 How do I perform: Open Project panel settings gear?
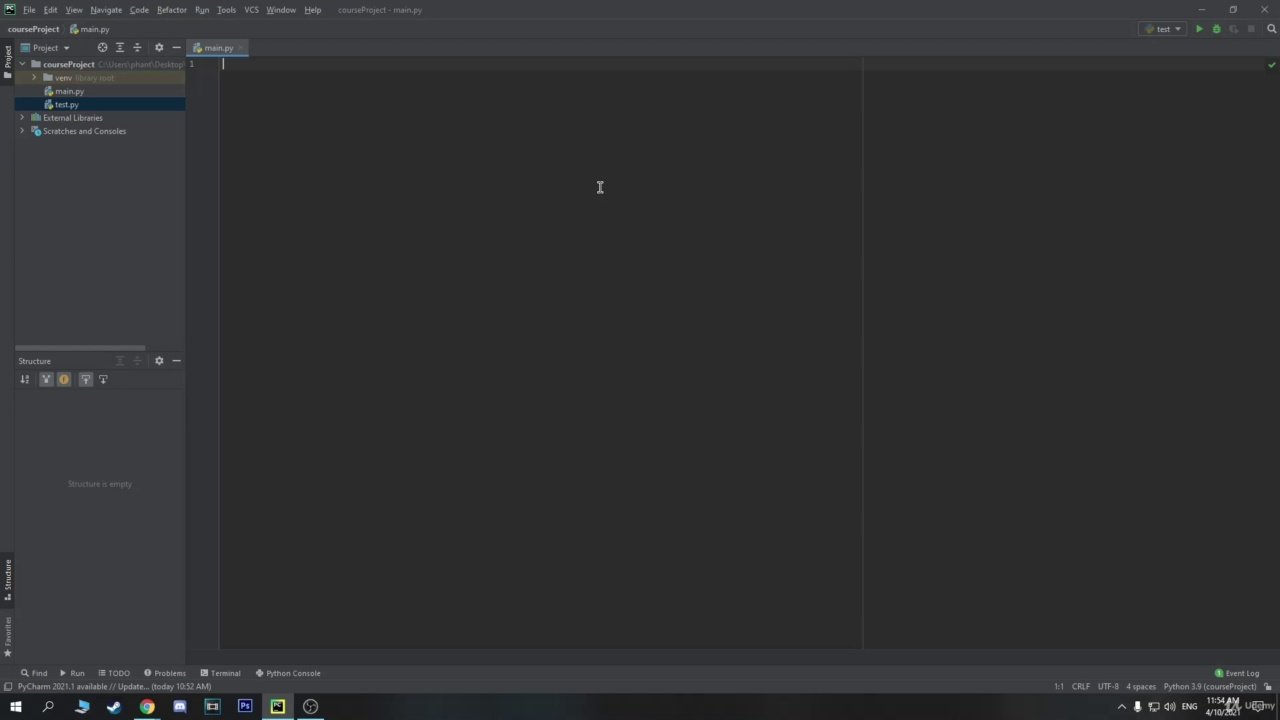(x=158, y=48)
